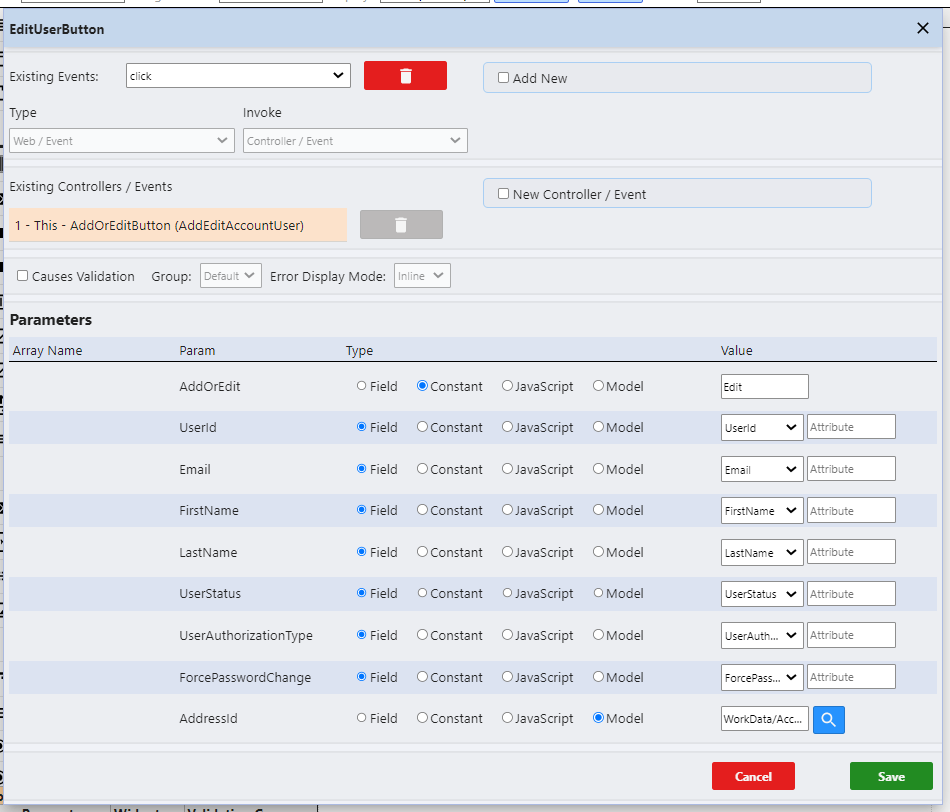This screenshot has height=812, width=950.
Task: Expand the FirstName field value dropdown
Action: point(762,510)
